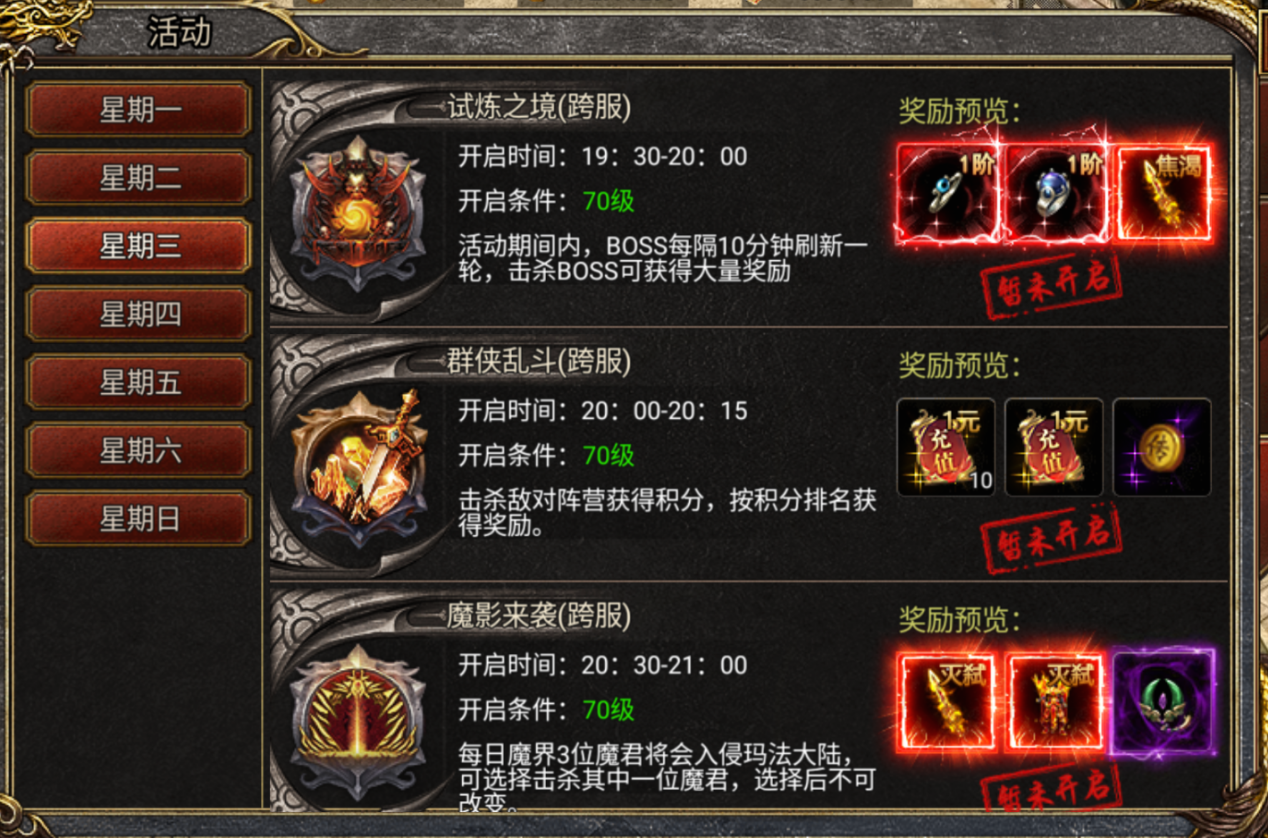
Task: Tap the 灭弑 golden sword reward
Action: (946, 701)
